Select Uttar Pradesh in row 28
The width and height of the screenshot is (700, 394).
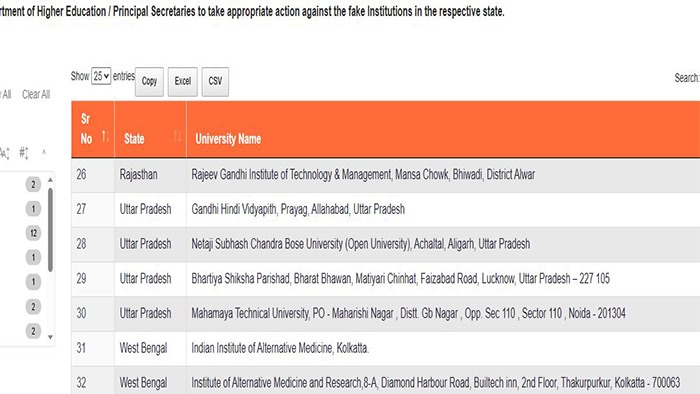point(146,244)
